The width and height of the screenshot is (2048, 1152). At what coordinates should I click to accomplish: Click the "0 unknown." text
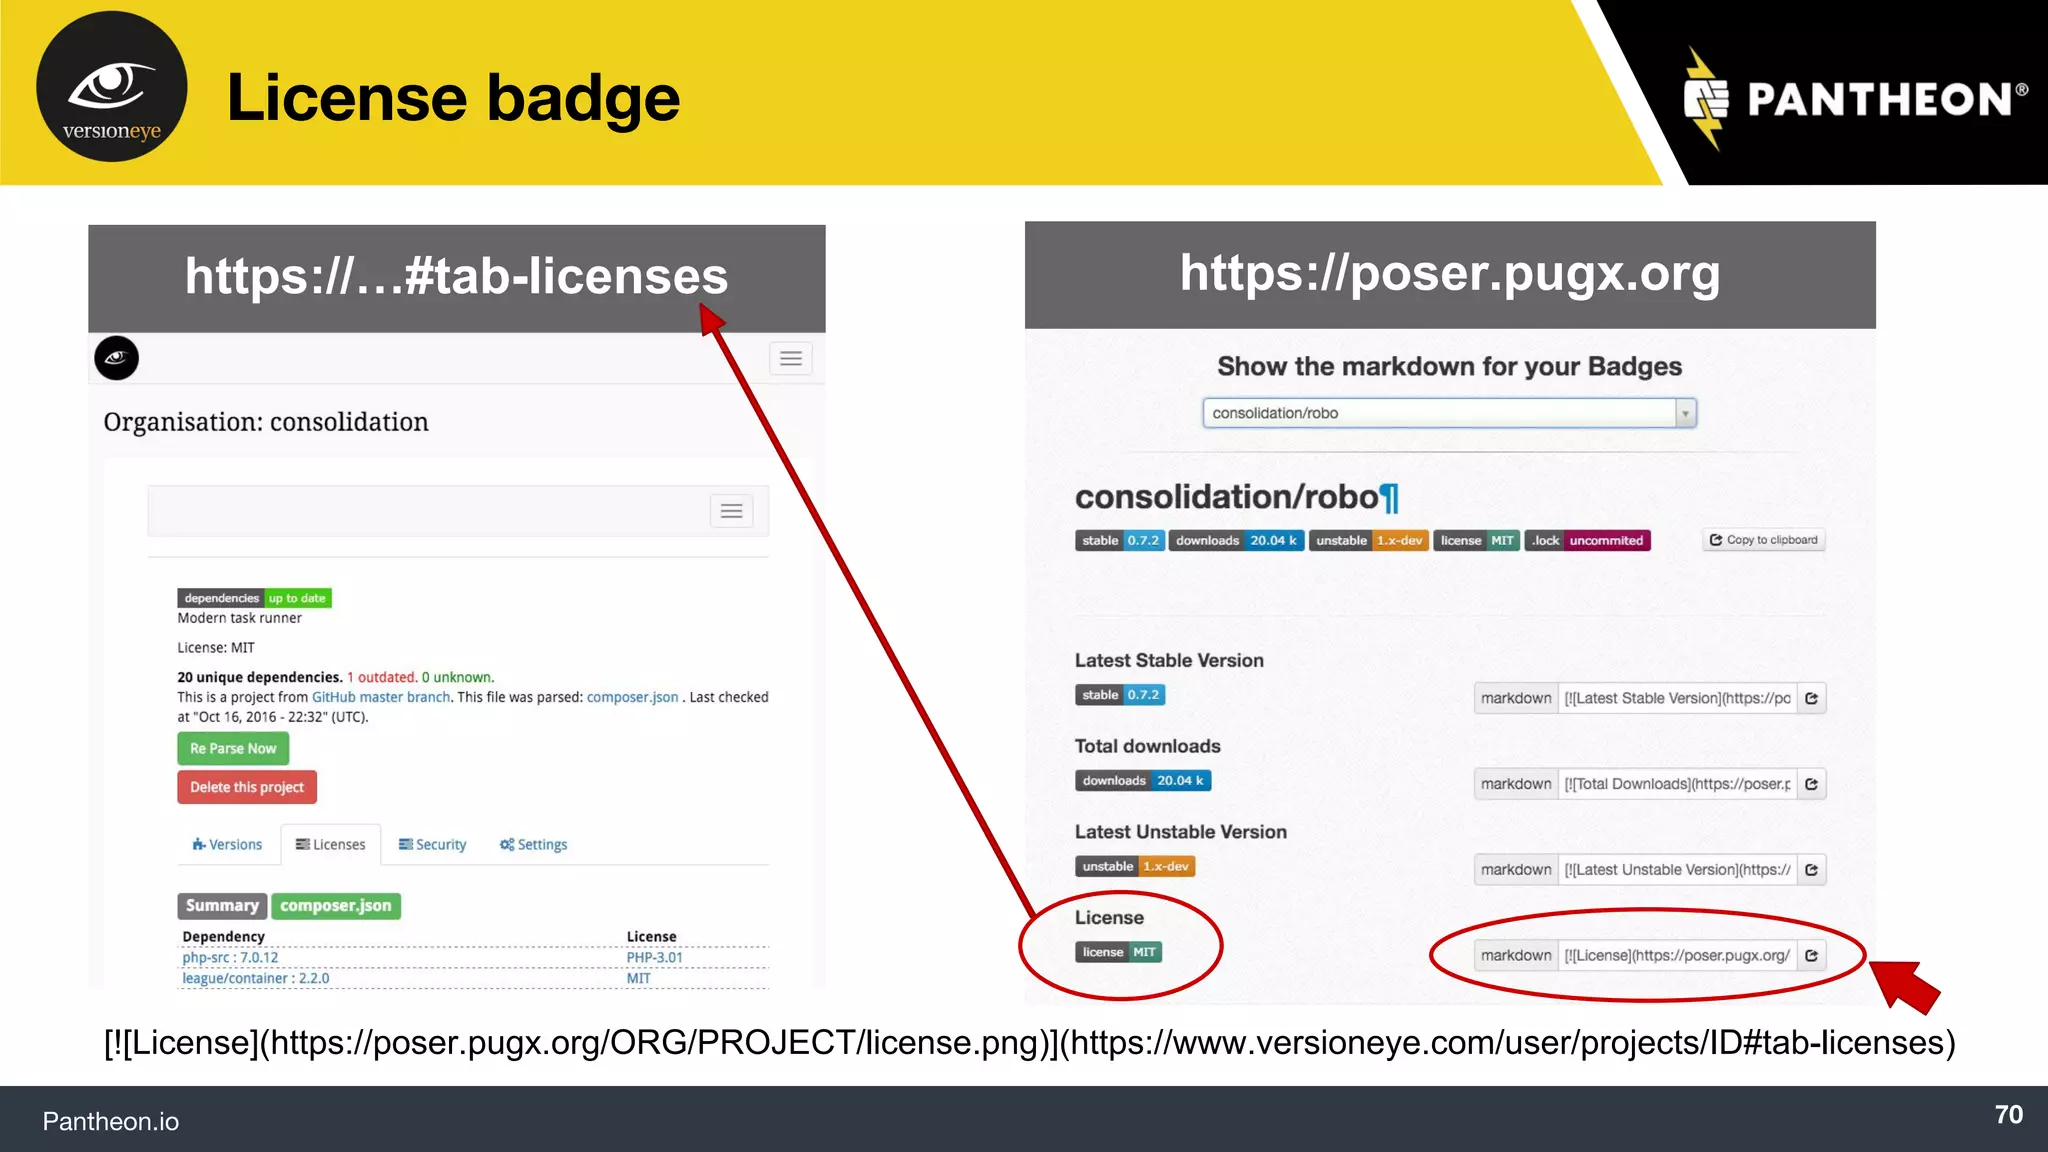click(x=458, y=677)
